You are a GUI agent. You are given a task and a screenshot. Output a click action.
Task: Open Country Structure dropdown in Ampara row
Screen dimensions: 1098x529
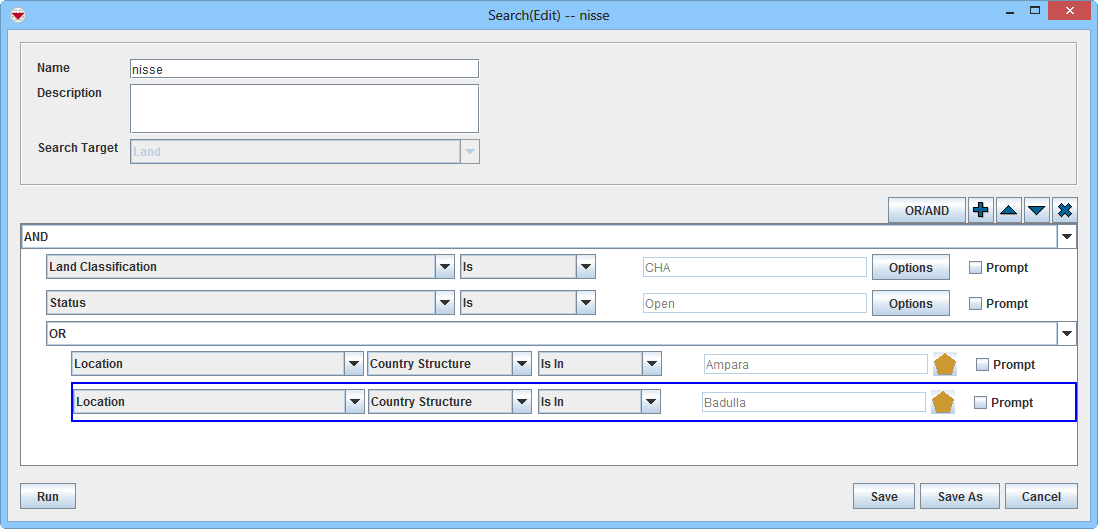coord(521,364)
